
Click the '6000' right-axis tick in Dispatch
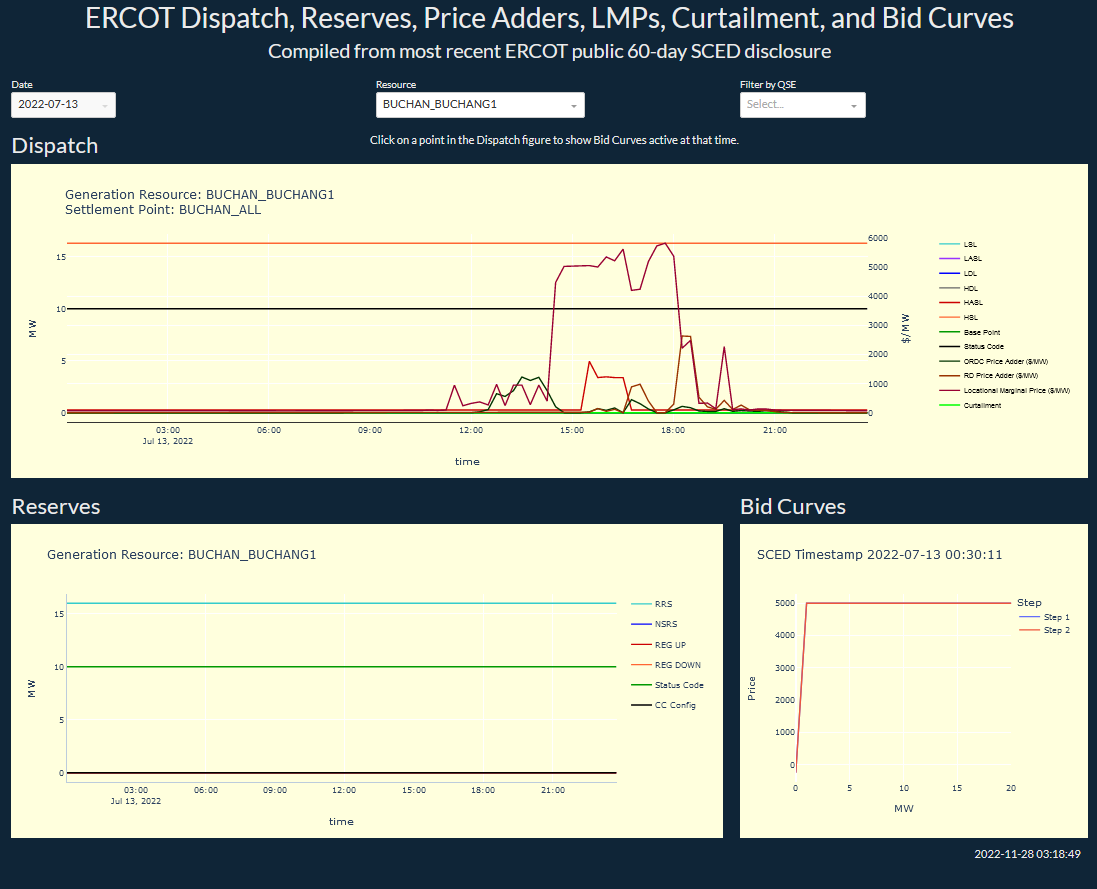[878, 239]
